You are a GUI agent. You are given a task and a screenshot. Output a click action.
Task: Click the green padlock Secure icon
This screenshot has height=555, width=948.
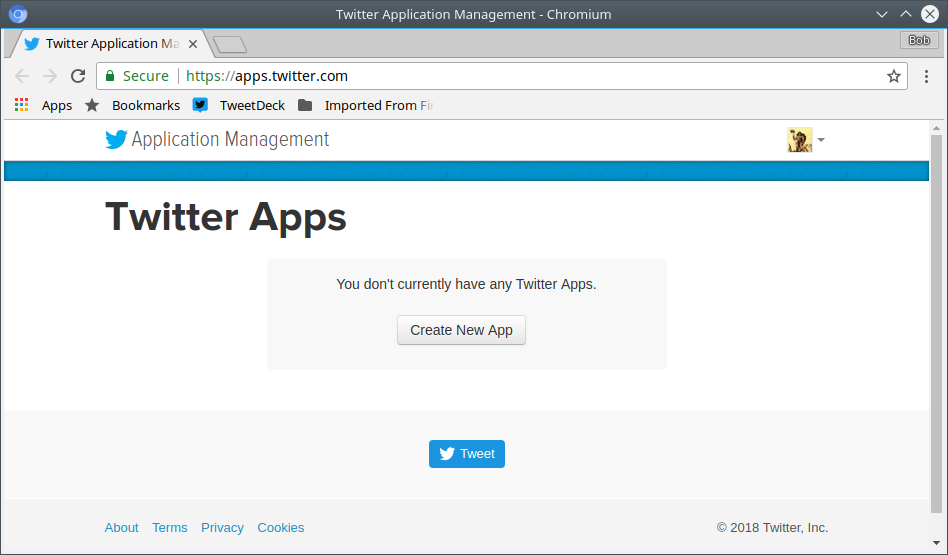coord(110,76)
